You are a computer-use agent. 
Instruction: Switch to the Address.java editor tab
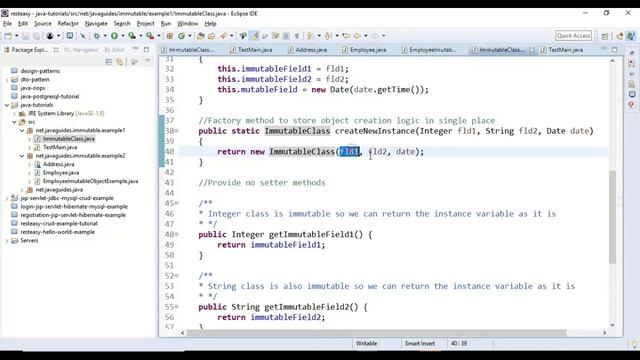coord(307,50)
